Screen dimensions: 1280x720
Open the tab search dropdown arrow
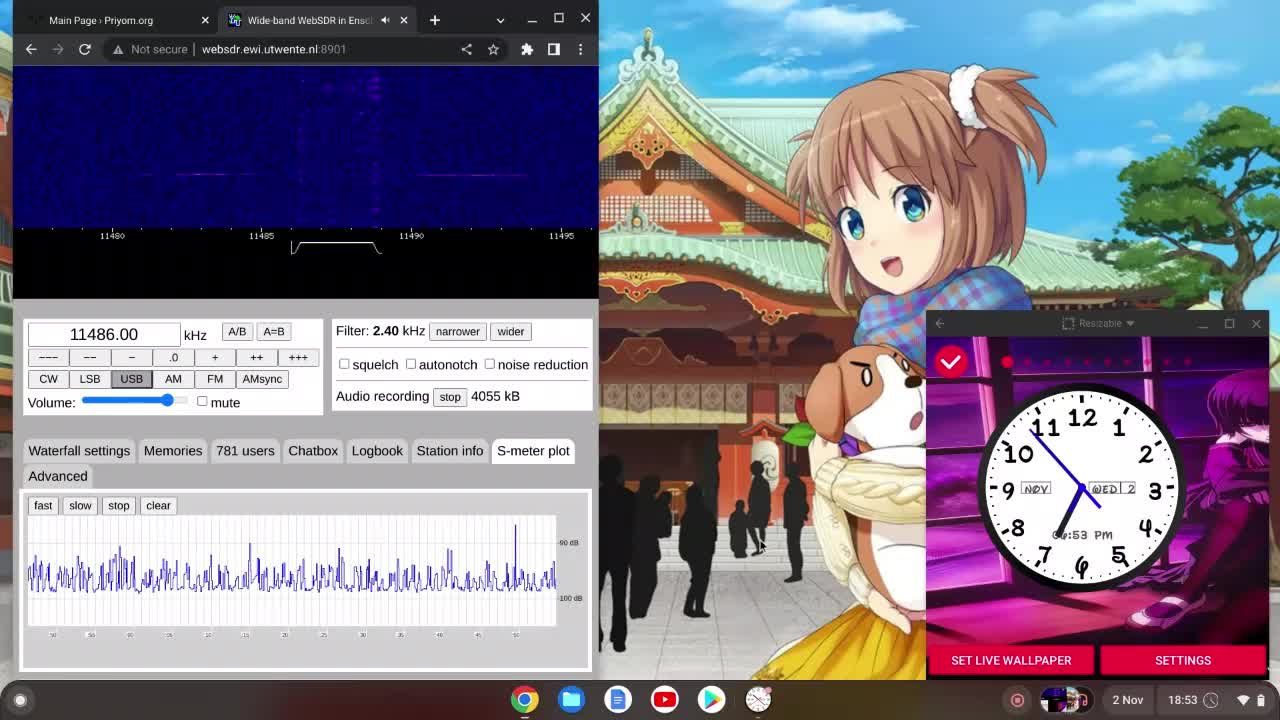tap(500, 20)
